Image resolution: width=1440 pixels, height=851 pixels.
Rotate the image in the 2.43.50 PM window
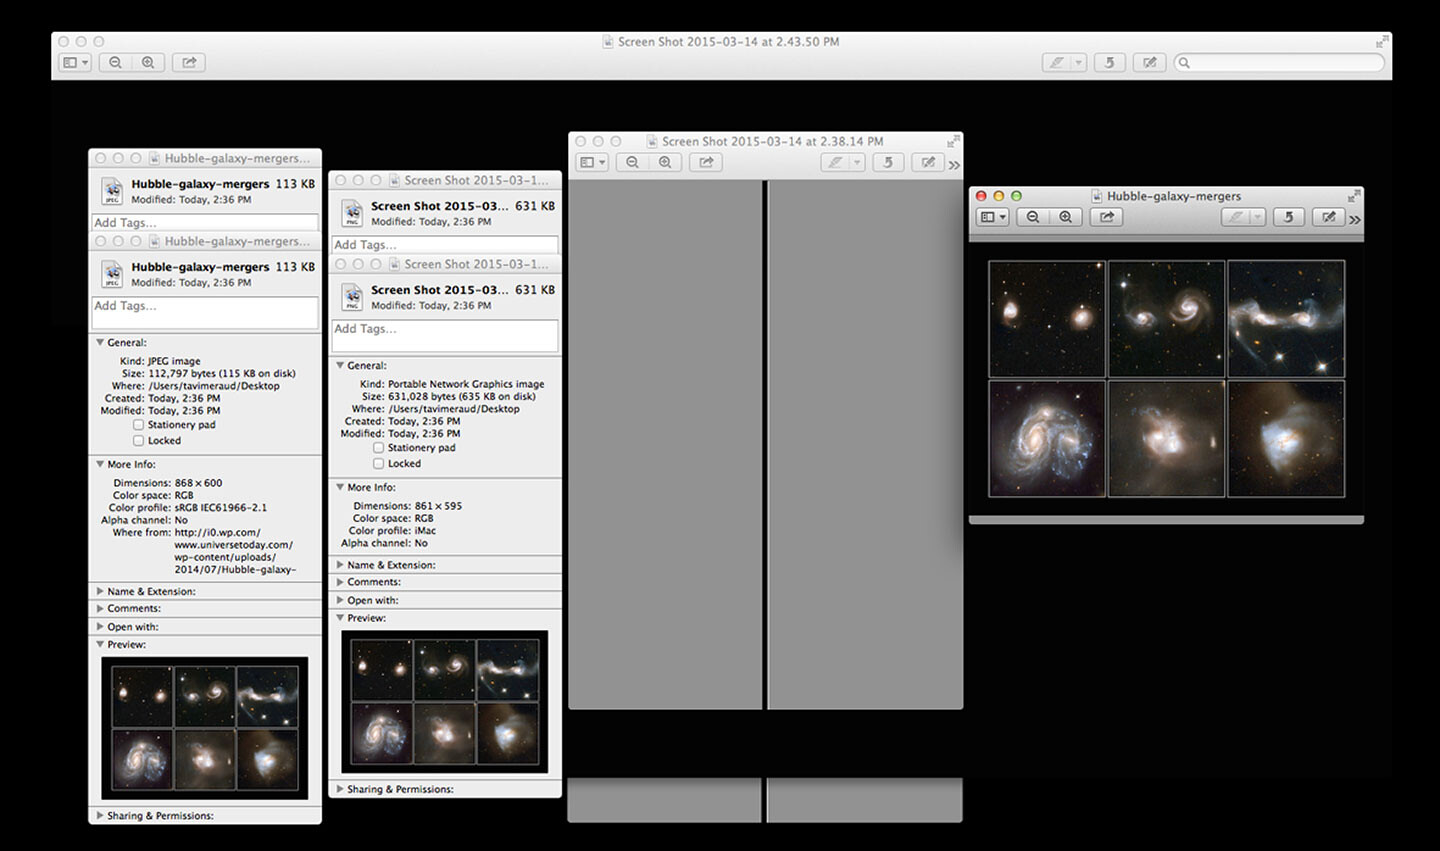[x=1109, y=62]
